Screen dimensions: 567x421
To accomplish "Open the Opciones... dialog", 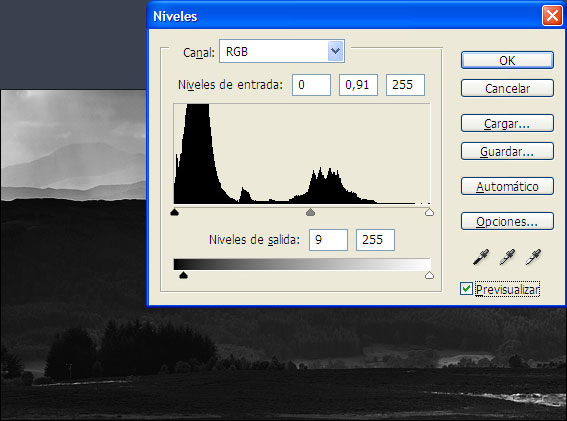I will [507, 221].
